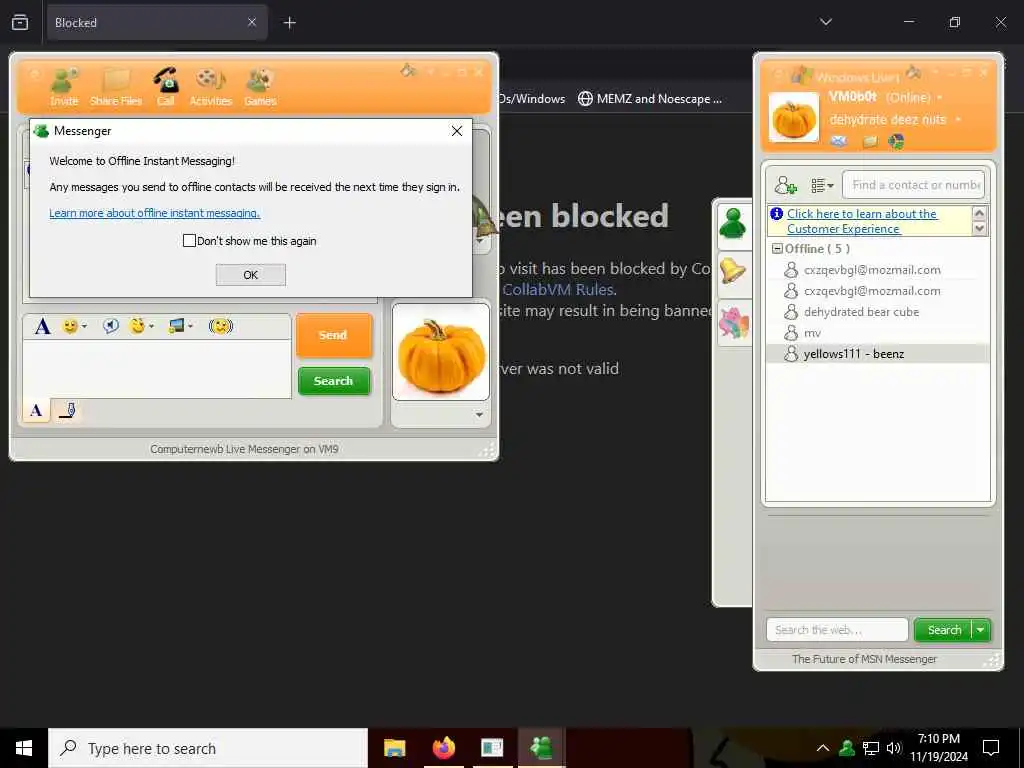Open the sharing folder icon under personal message

pos(870,141)
